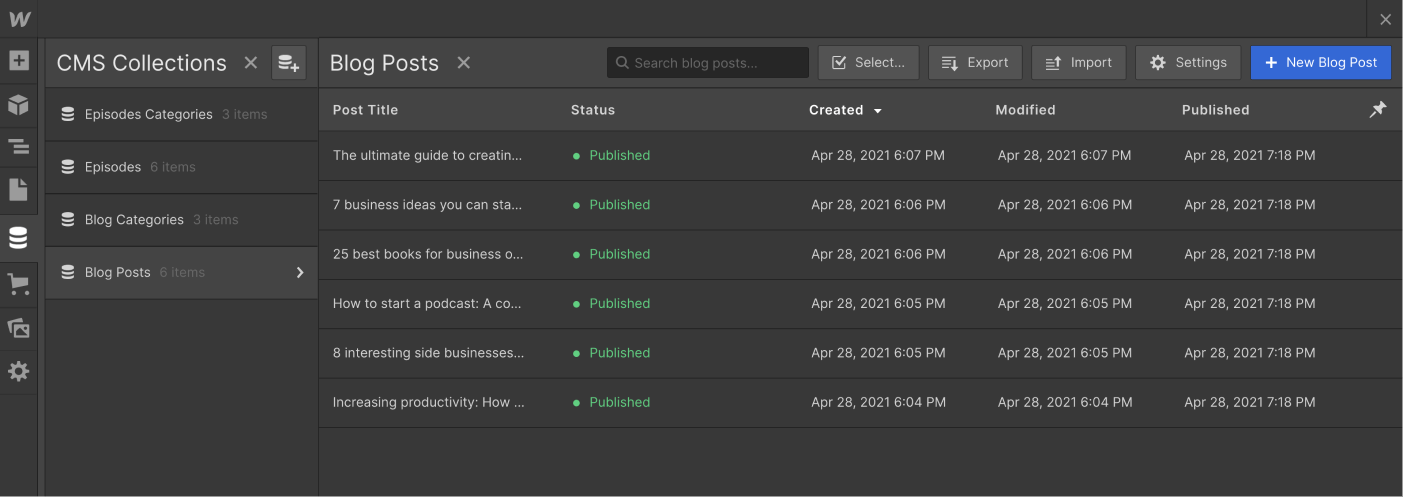Click the Blog Posts row chevron arrow
The image size is (1403, 497).
pos(300,272)
